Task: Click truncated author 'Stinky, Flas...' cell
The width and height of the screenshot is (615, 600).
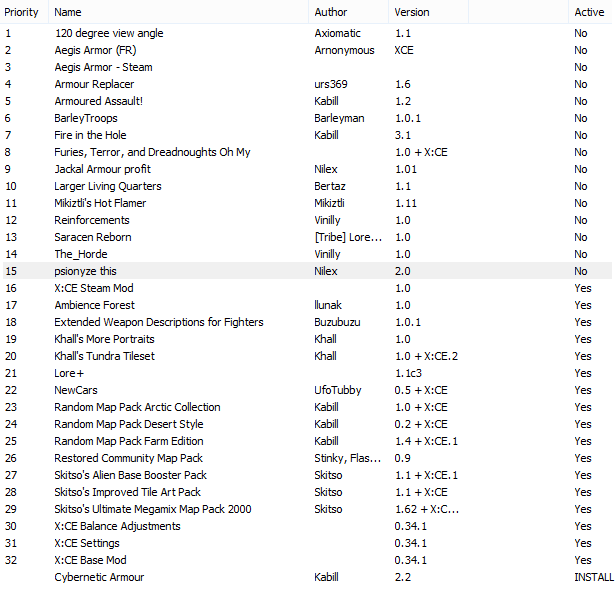Action: pos(348,458)
